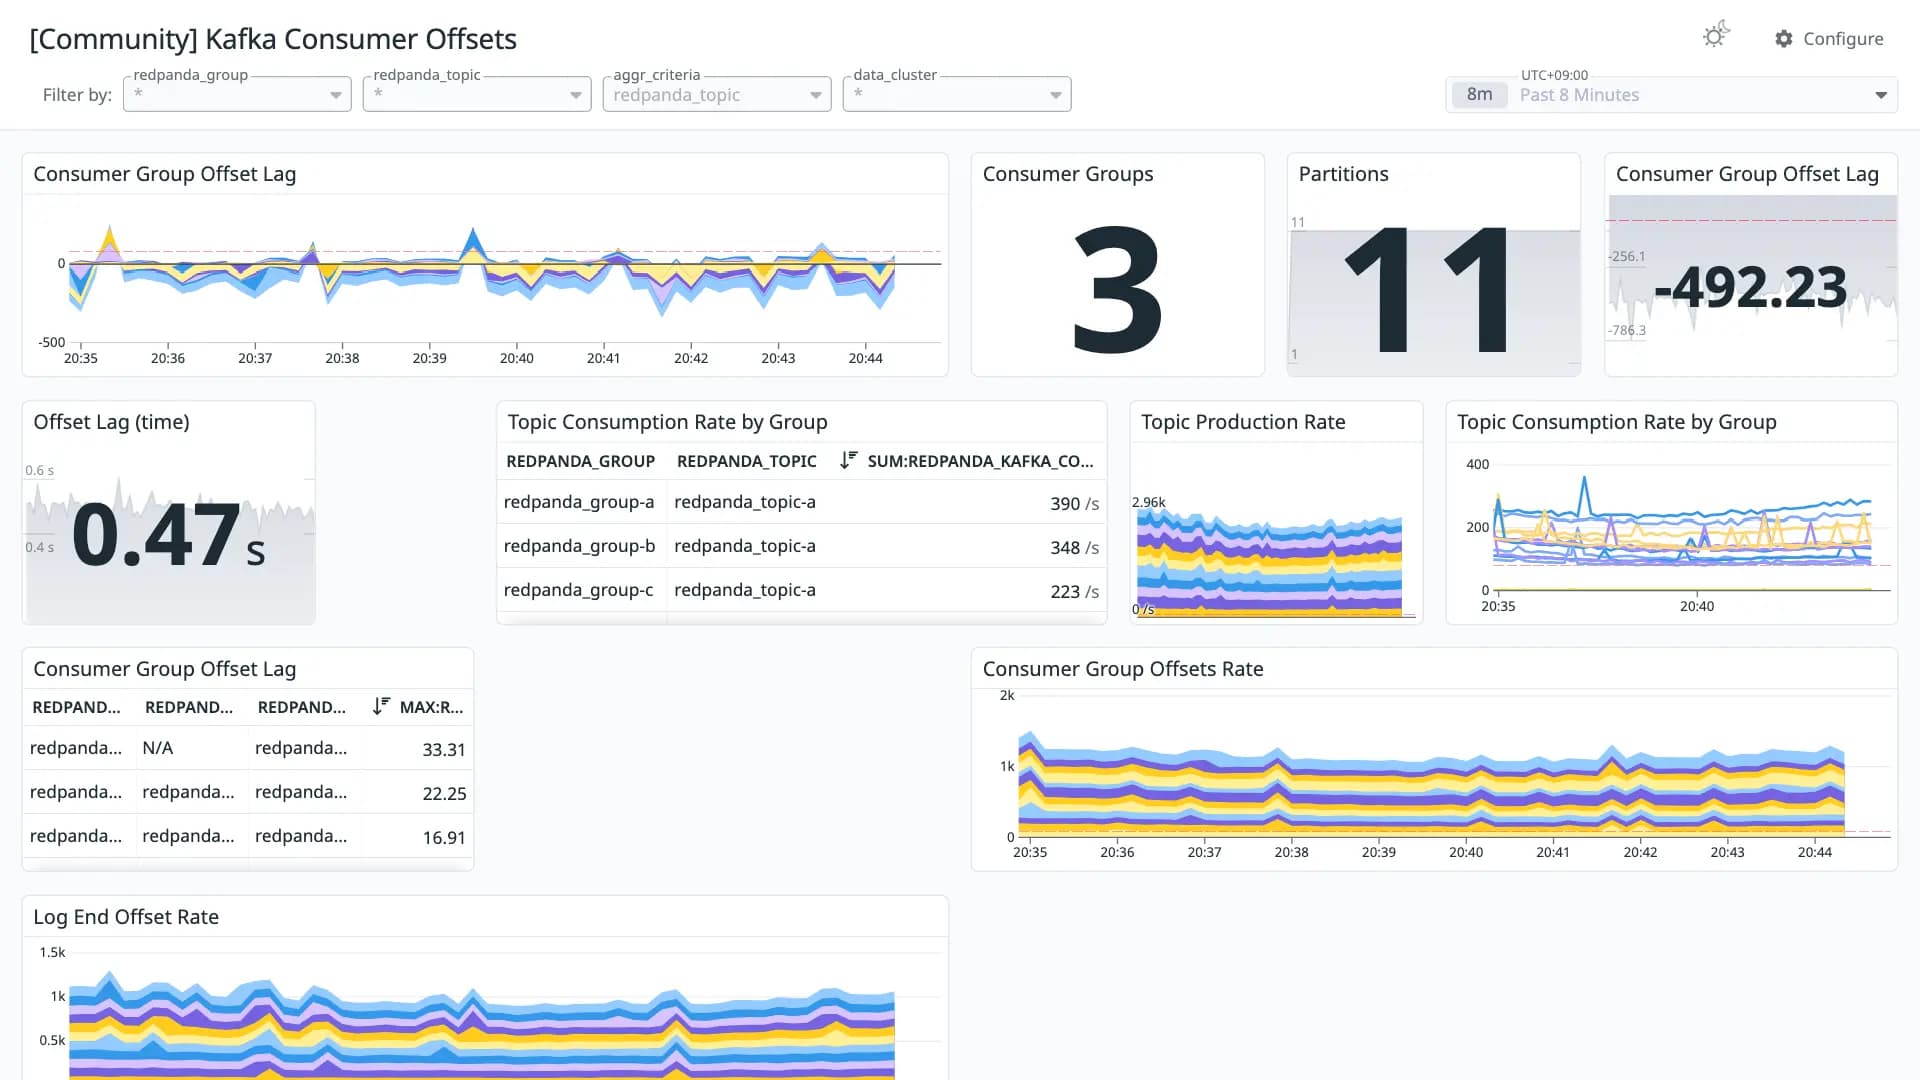1920x1080 pixels.
Task: Click the Log End Offset Rate widget title
Action: pyautogui.click(x=126, y=917)
